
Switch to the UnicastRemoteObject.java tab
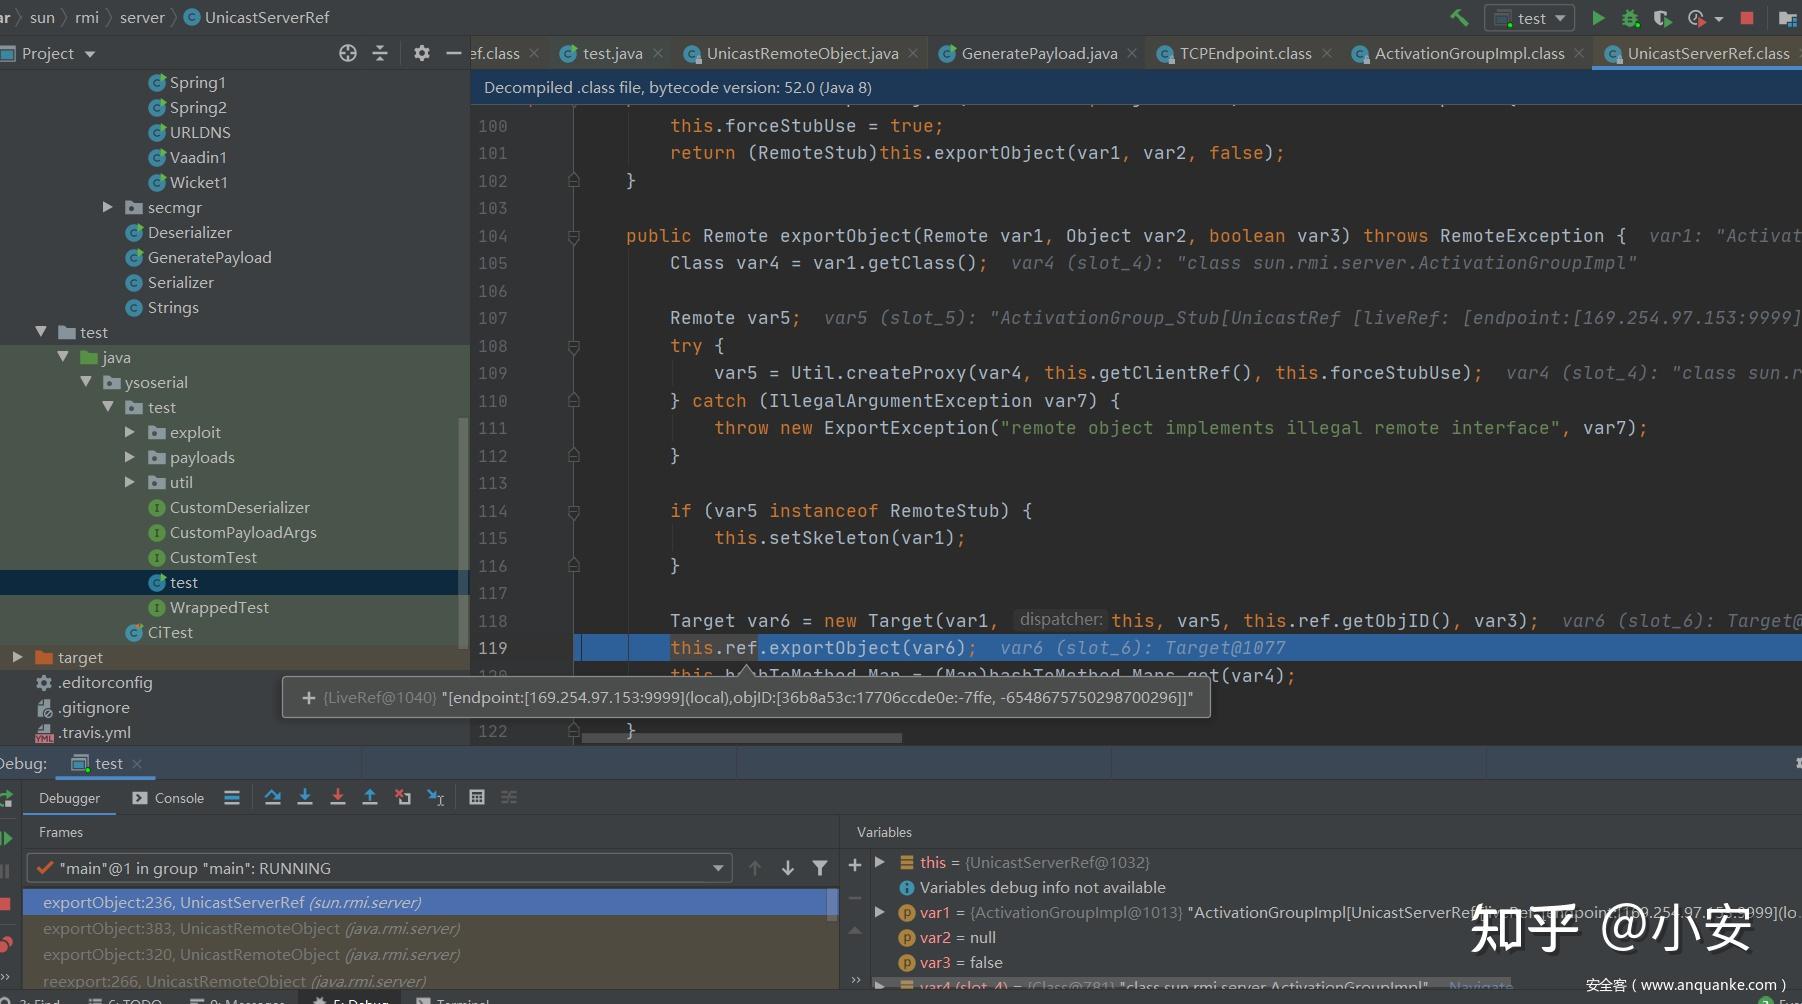(x=802, y=53)
